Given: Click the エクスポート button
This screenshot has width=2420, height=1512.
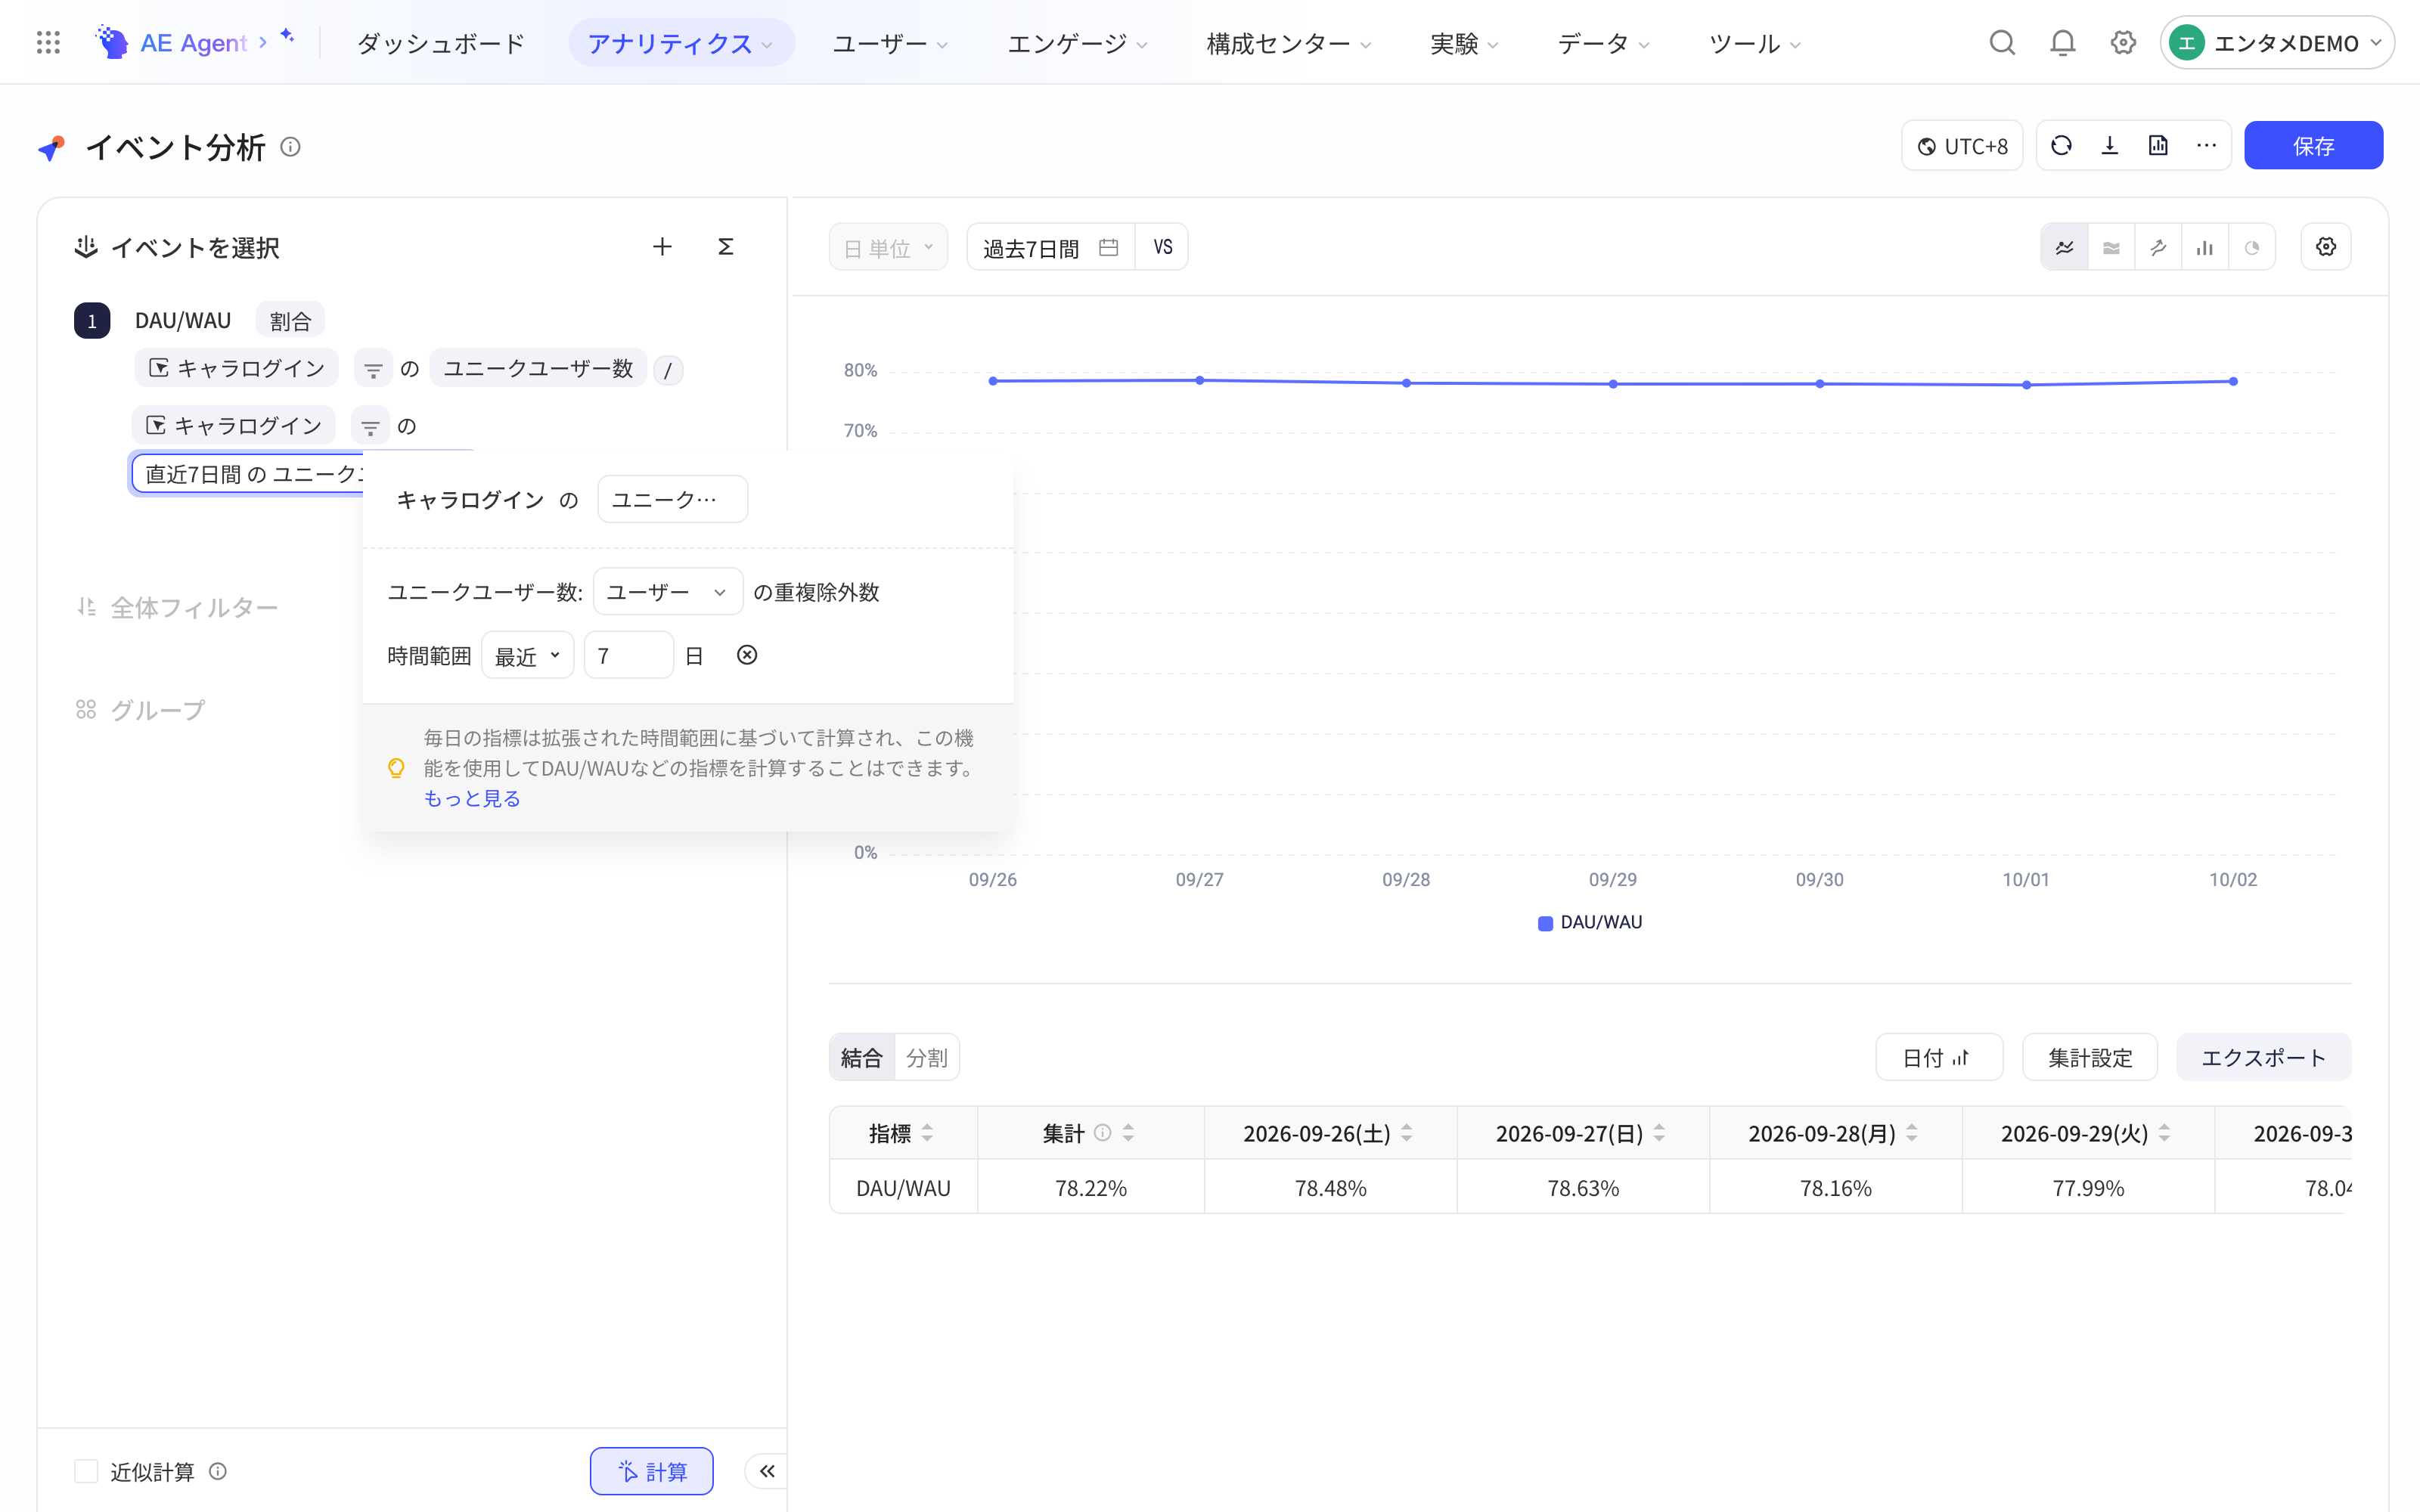Looking at the screenshot, I should pyautogui.click(x=2263, y=1058).
